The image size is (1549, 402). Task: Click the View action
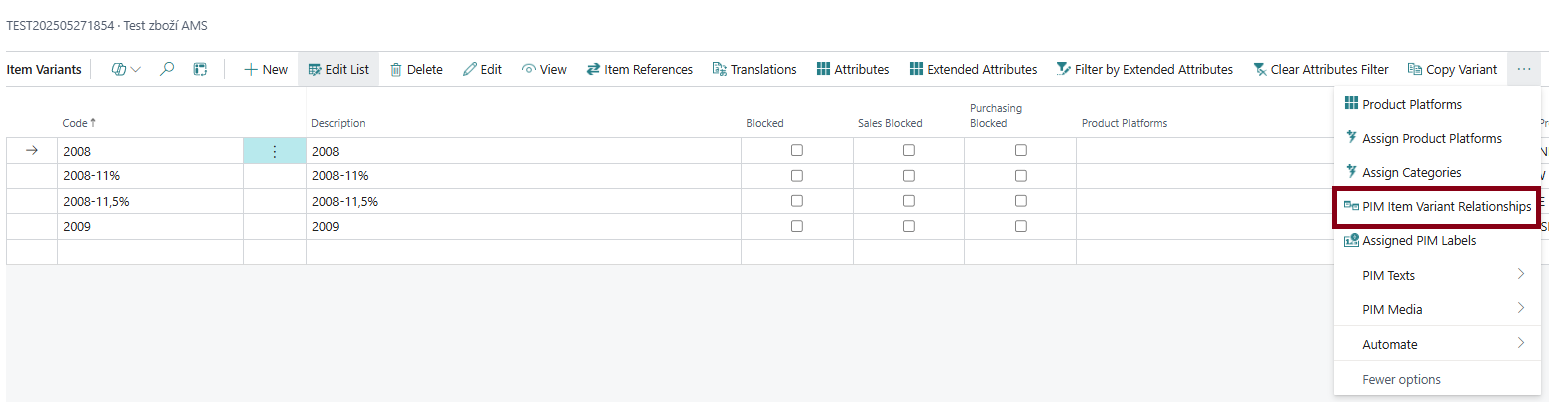pos(544,69)
